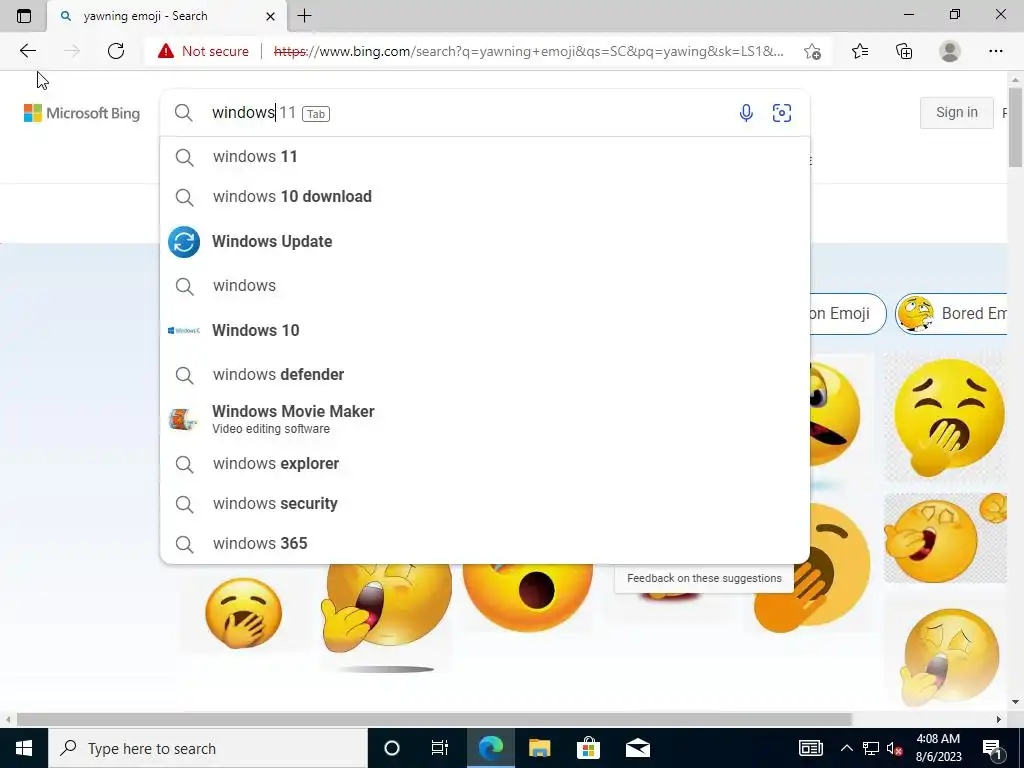Click the search magnifier in Bing box
Screen dimensions: 1024x768
pyautogui.click(x=184, y=113)
